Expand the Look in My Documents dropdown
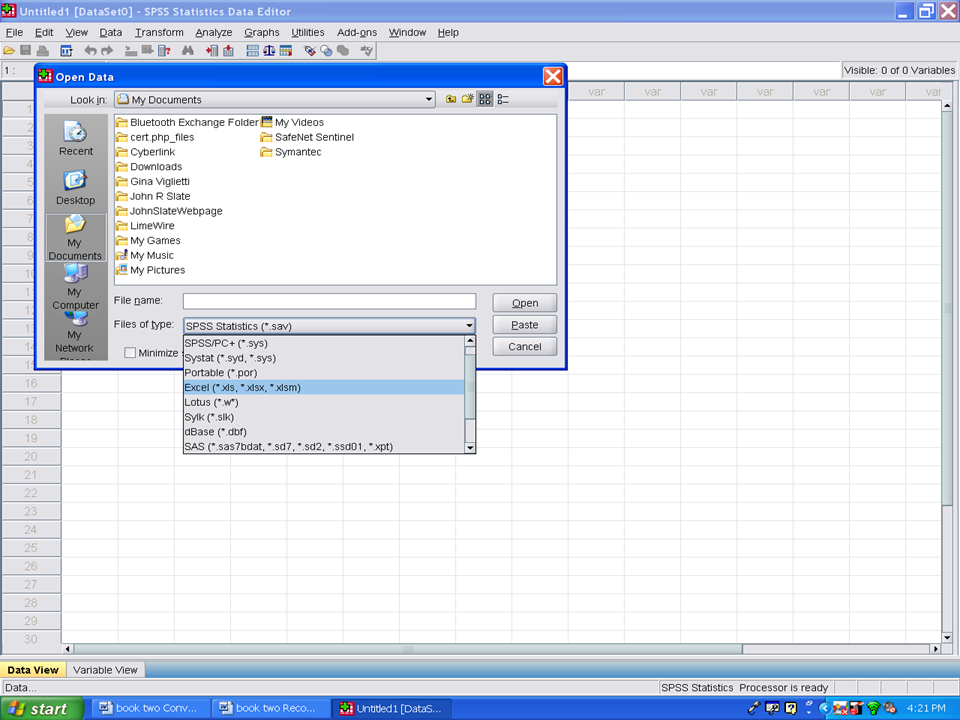Image resolution: width=960 pixels, height=720 pixels. point(429,99)
